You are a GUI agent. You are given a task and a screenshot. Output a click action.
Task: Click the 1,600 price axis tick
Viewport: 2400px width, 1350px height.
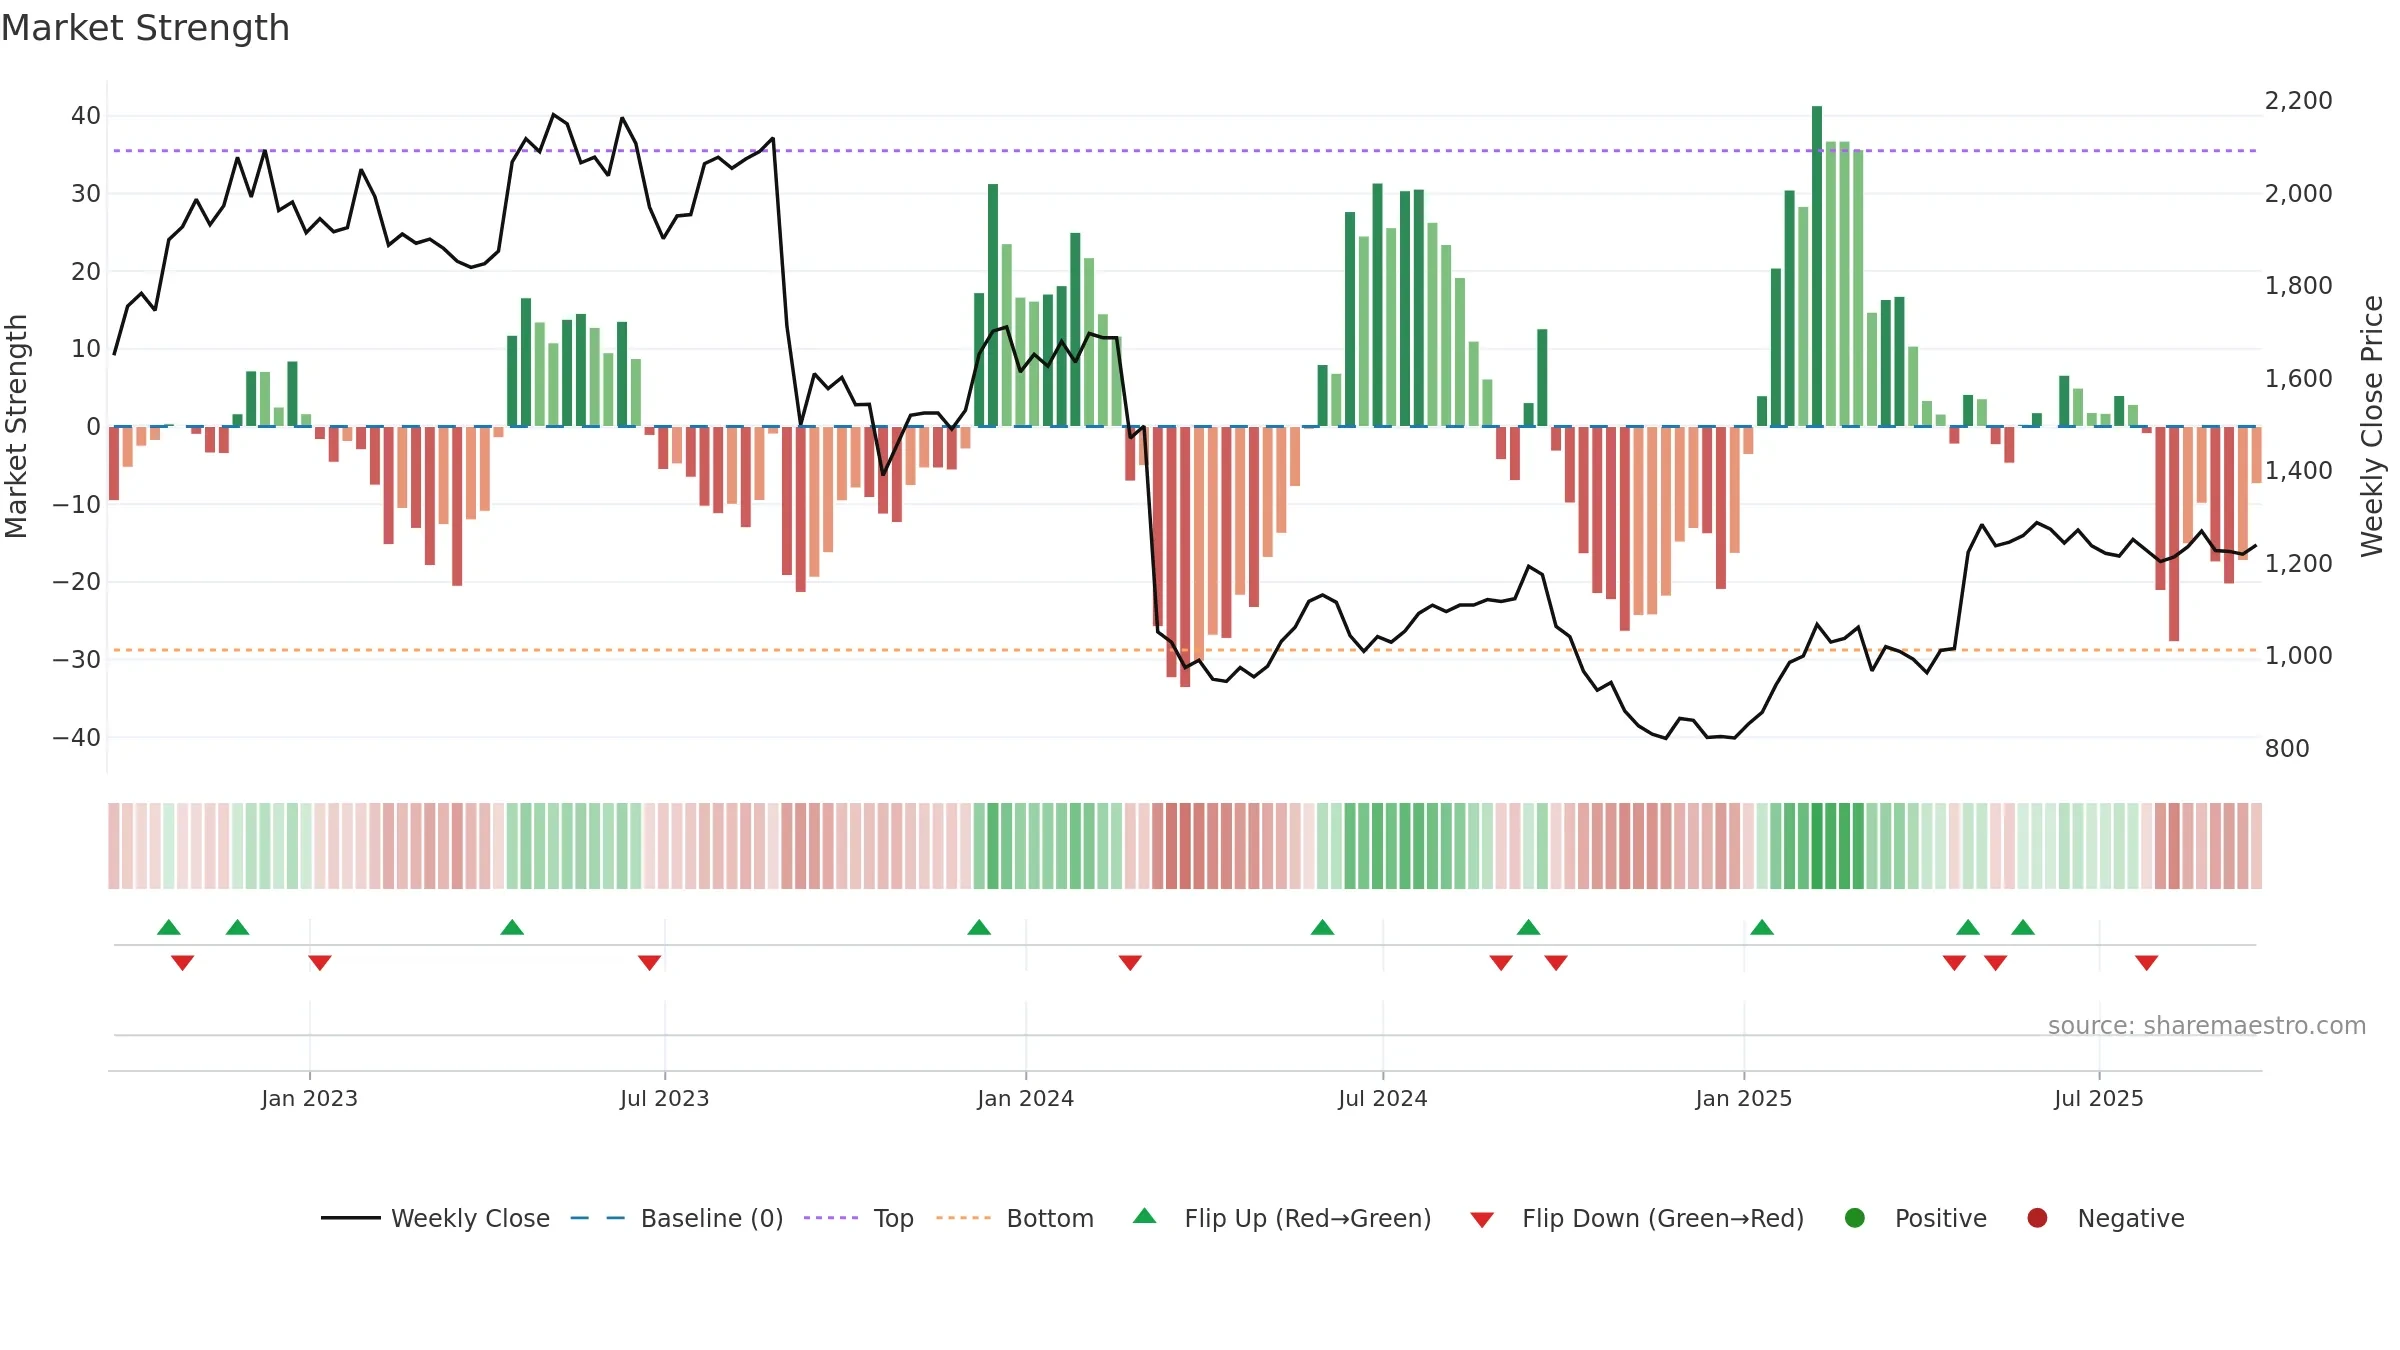[2298, 378]
